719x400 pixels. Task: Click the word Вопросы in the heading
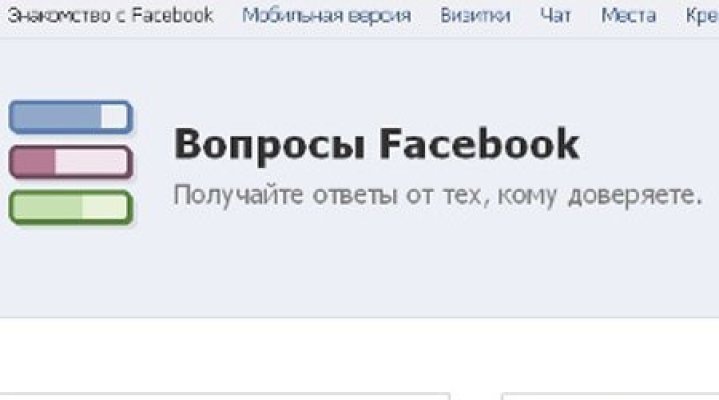[x=270, y=145]
